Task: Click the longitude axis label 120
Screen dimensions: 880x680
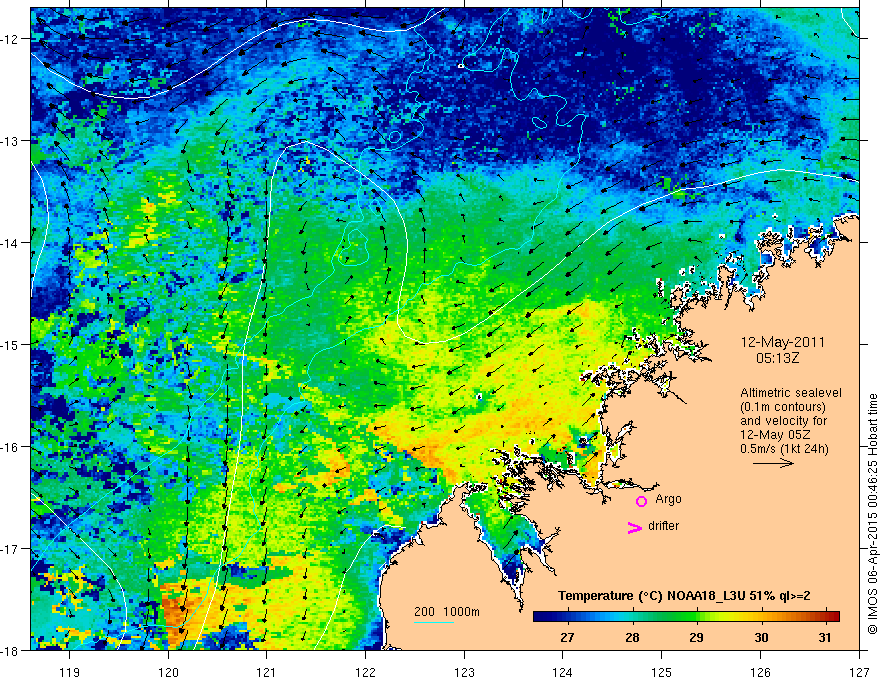Action: 168,672
